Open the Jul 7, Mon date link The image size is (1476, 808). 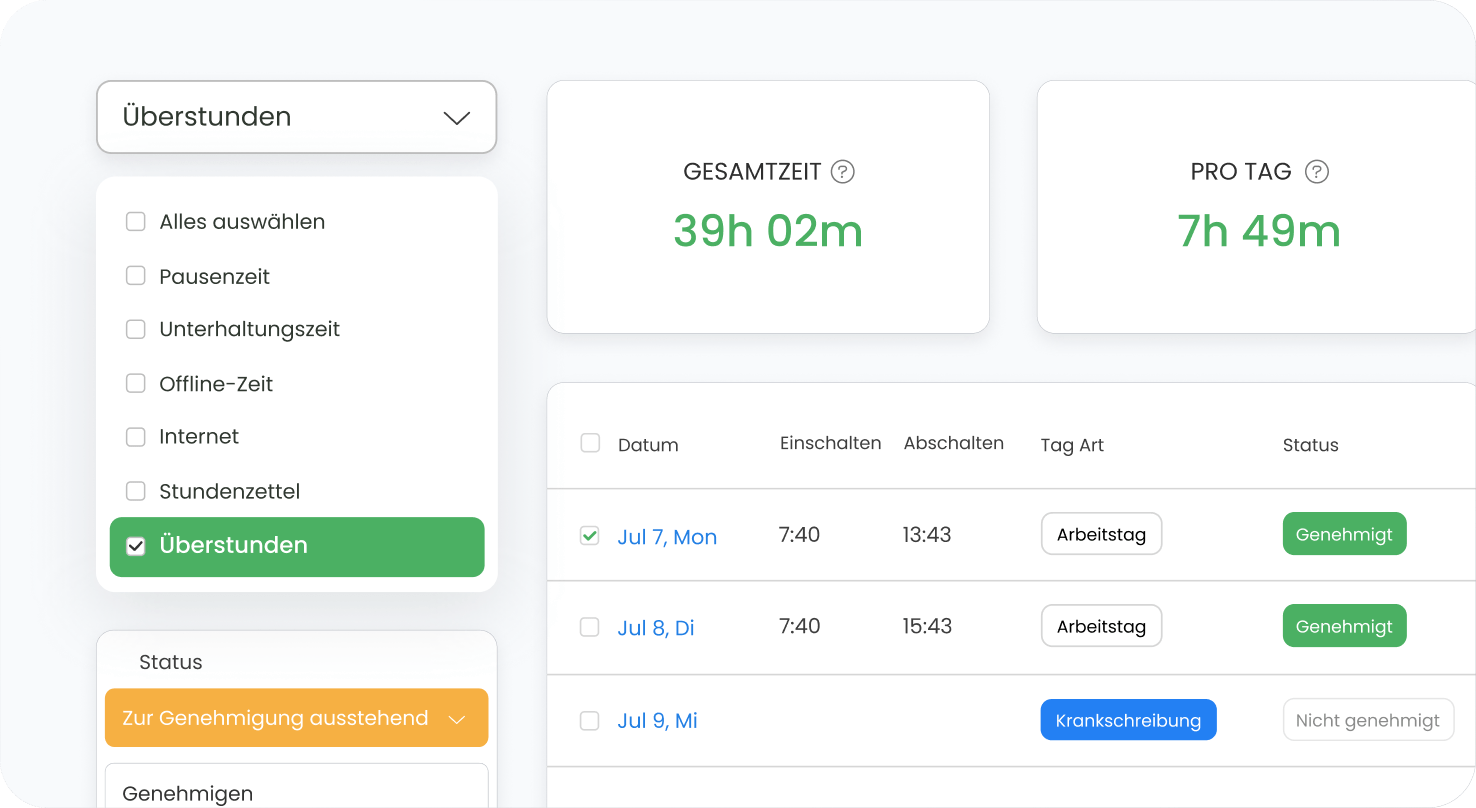[x=667, y=537]
